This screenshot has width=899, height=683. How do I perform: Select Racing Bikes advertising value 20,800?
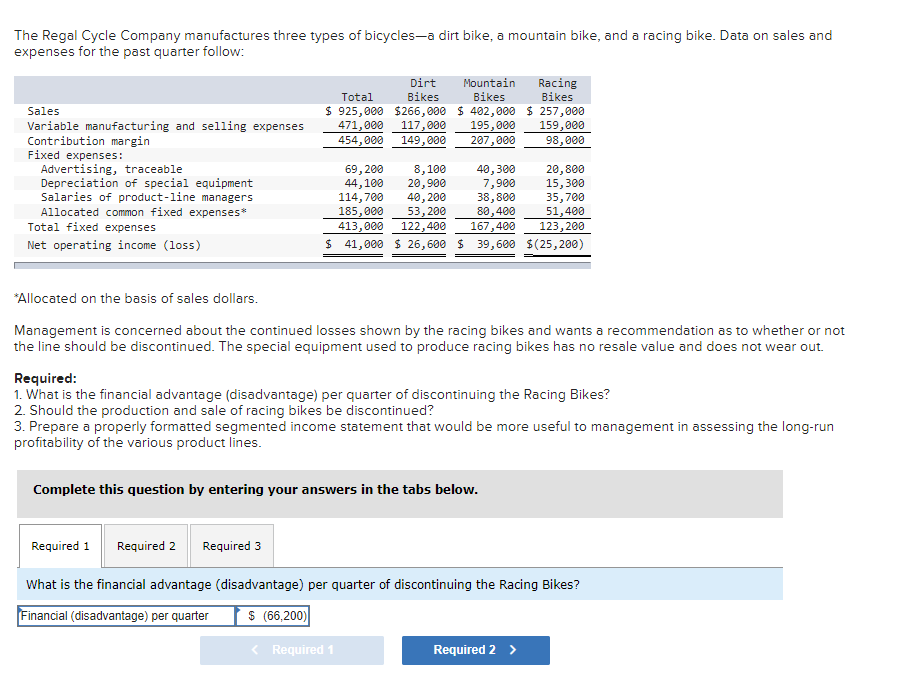(565, 169)
